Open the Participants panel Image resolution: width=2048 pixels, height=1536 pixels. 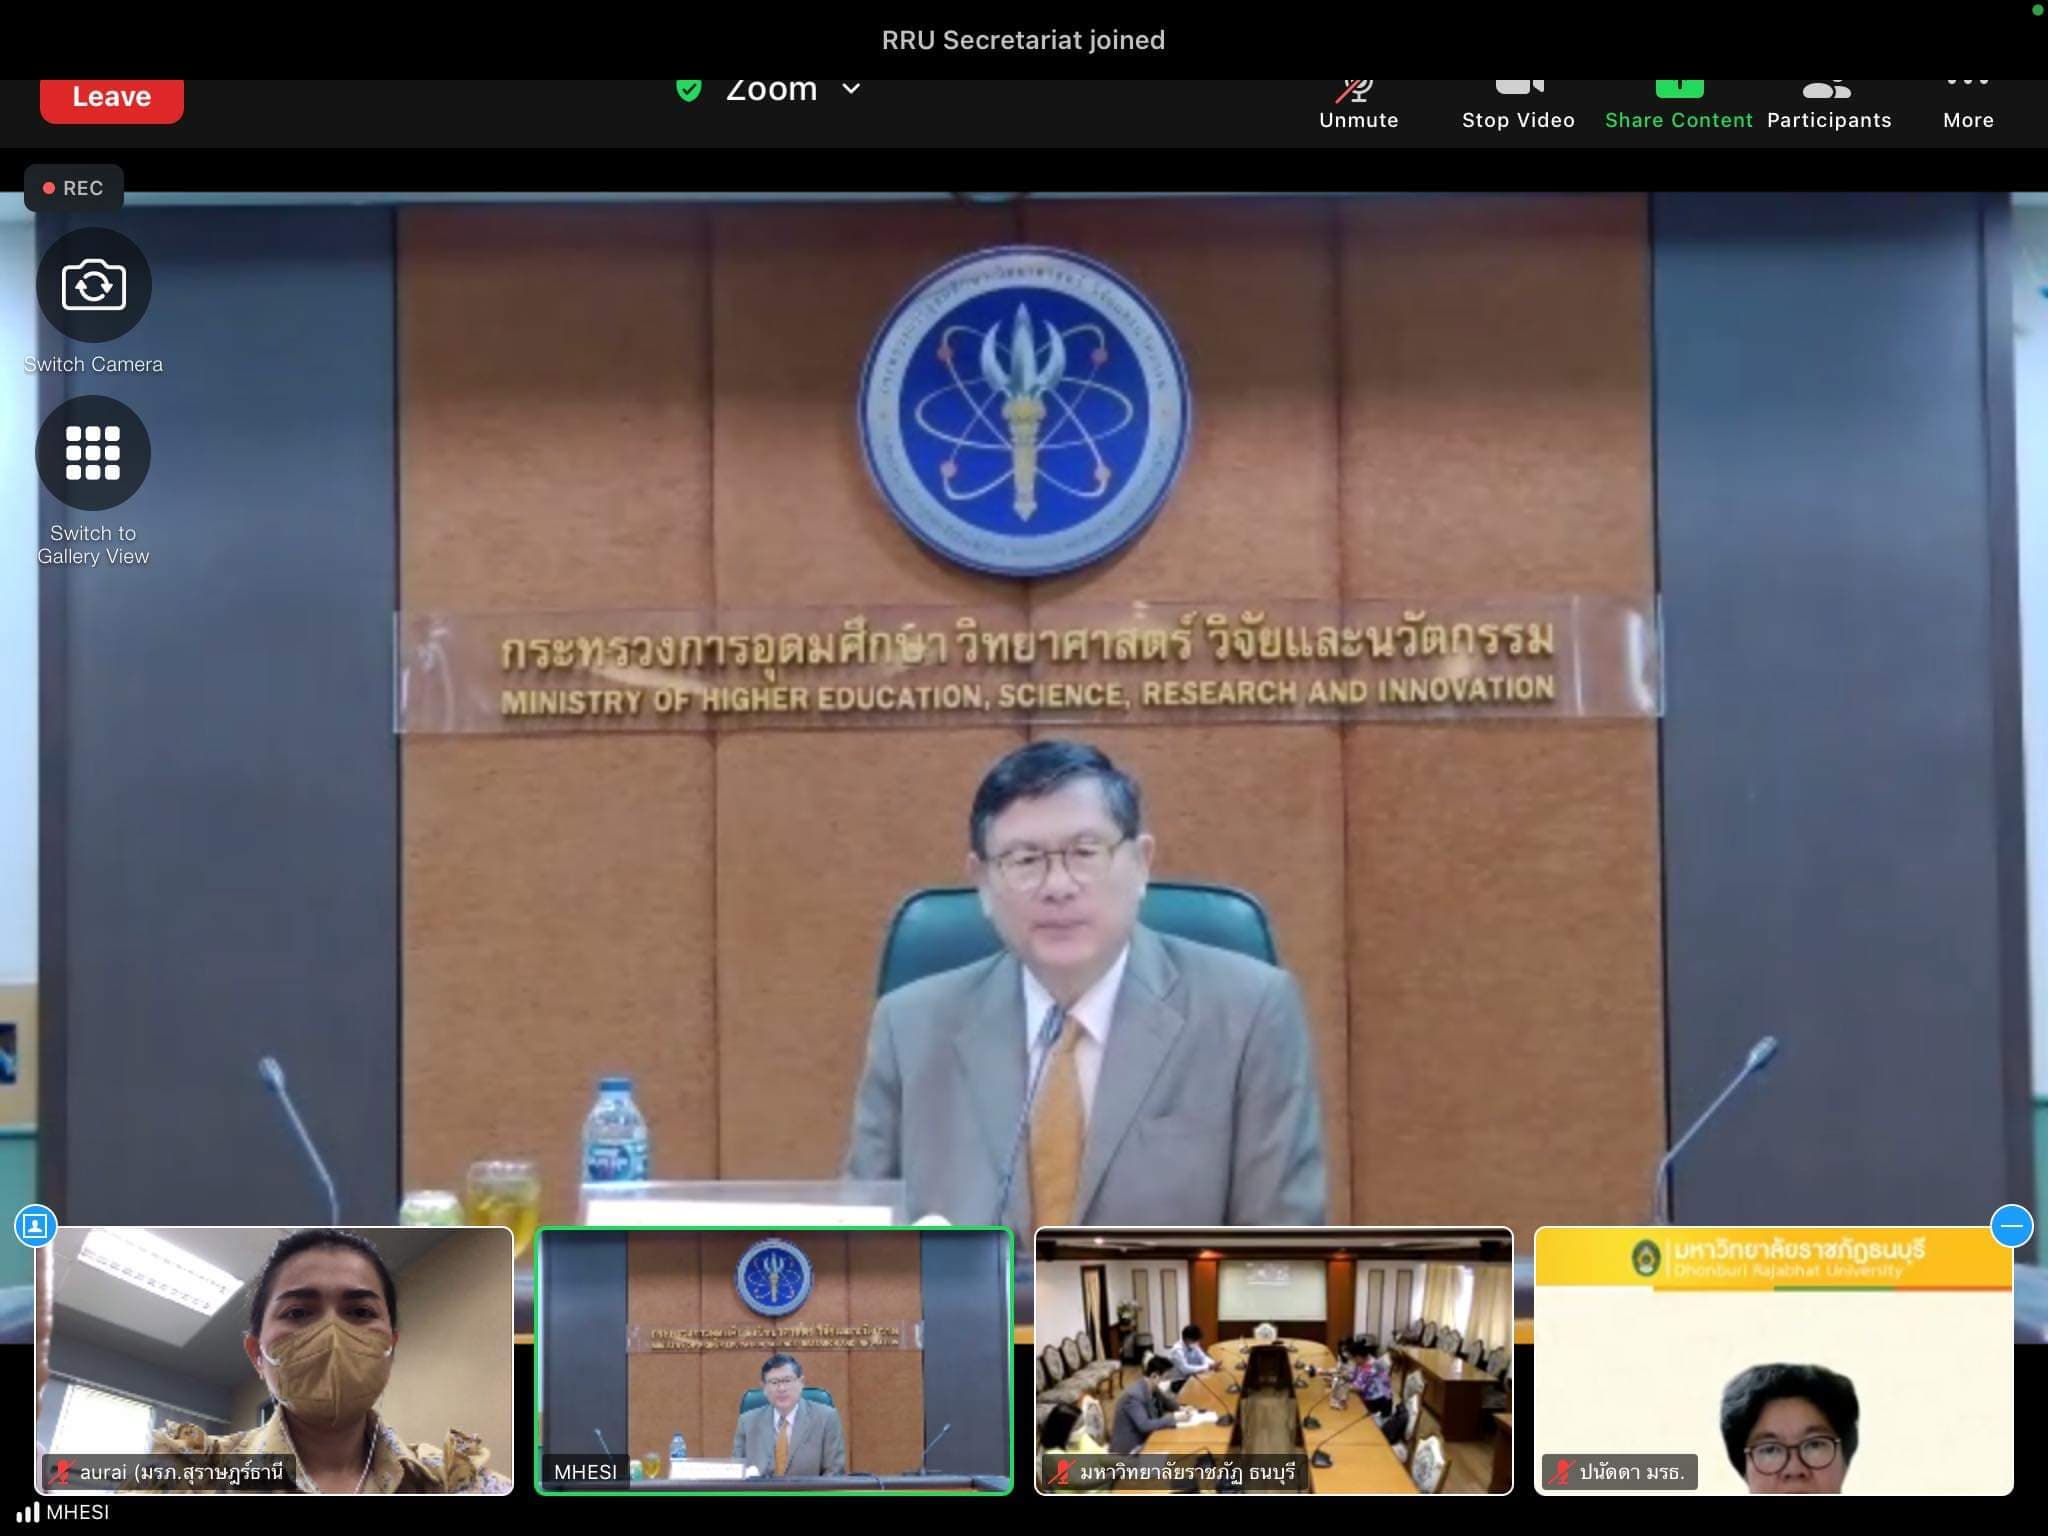[x=1829, y=103]
